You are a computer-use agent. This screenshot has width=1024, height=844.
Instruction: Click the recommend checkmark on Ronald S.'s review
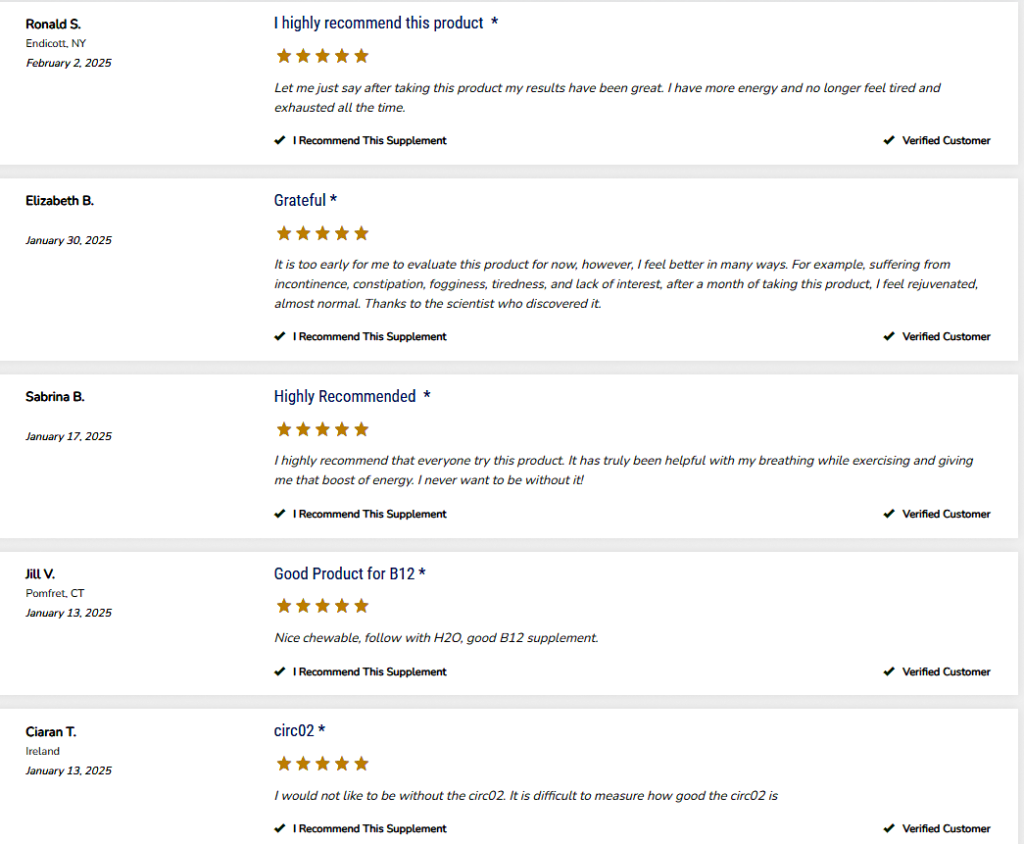(280, 141)
